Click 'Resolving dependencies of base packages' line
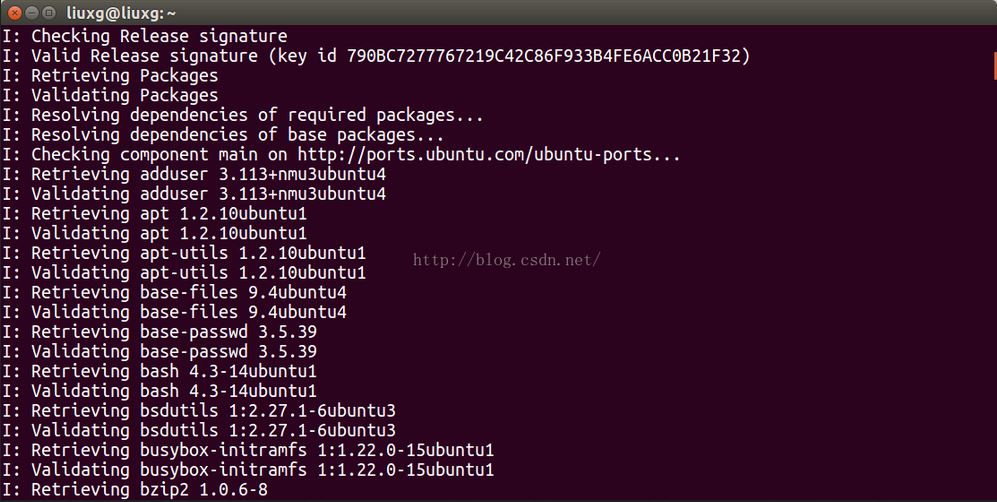Screen dimensions: 997x502 tap(223, 135)
